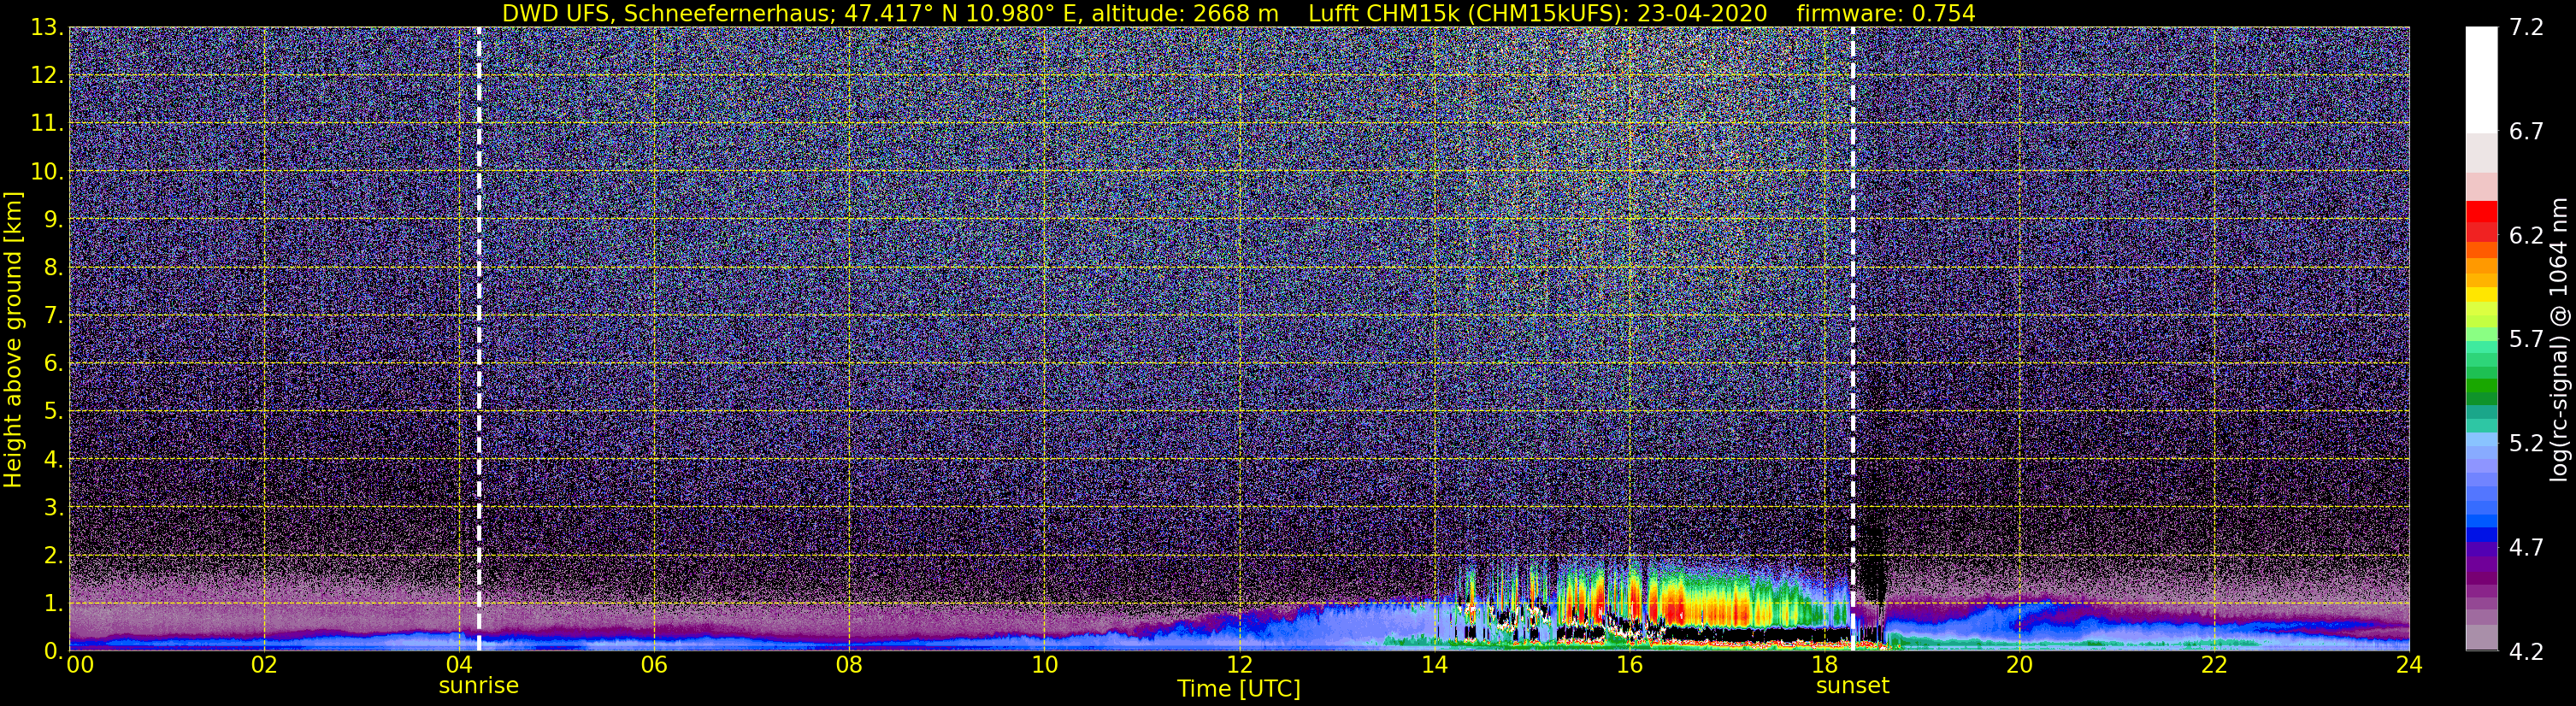Click the red section of the colorbar
Viewport: 2576px width, 706px height.
tap(2481, 222)
